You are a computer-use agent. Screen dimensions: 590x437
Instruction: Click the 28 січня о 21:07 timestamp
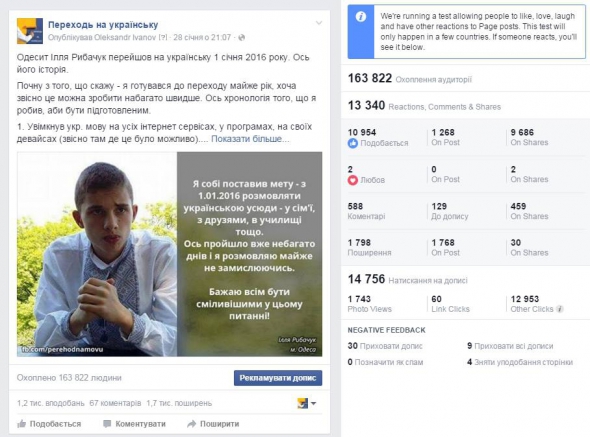coord(202,38)
